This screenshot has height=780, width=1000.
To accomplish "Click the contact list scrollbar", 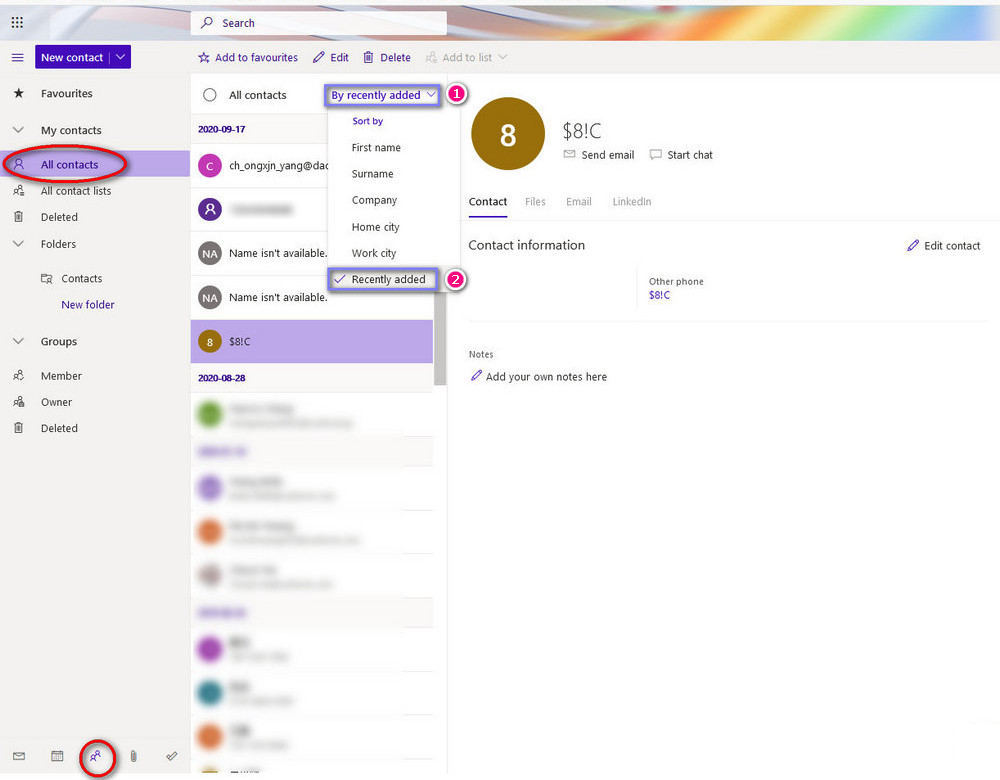I will click(x=440, y=338).
